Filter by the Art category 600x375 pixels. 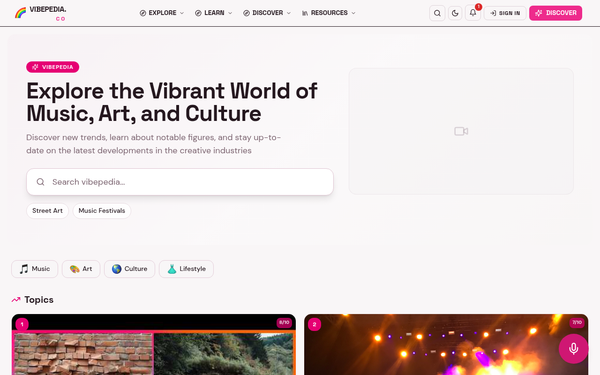point(81,269)
